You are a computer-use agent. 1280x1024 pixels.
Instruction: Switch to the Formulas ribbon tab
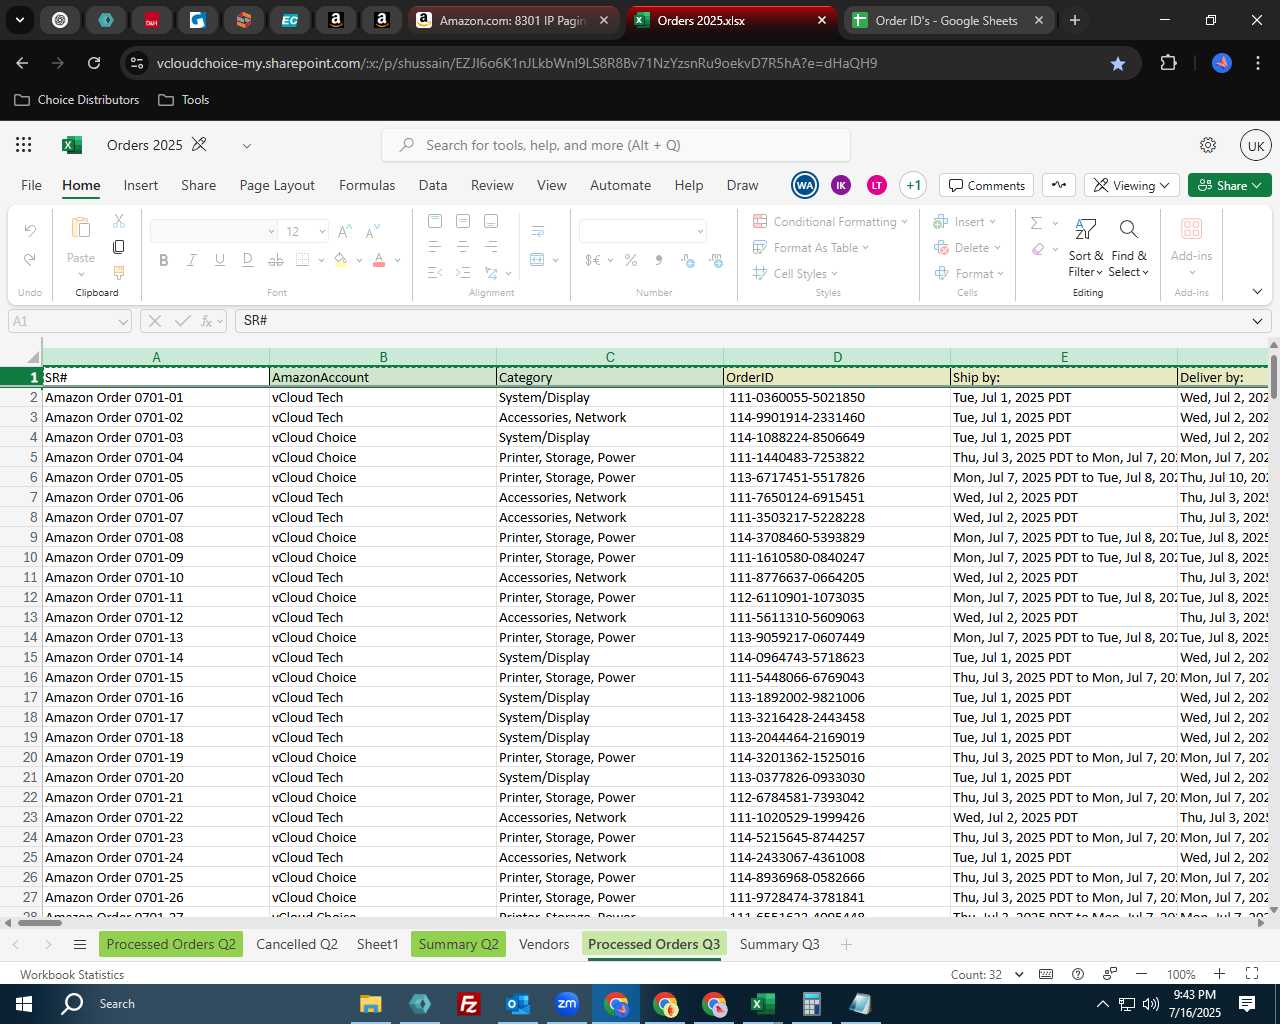click(x=367, y=185)
